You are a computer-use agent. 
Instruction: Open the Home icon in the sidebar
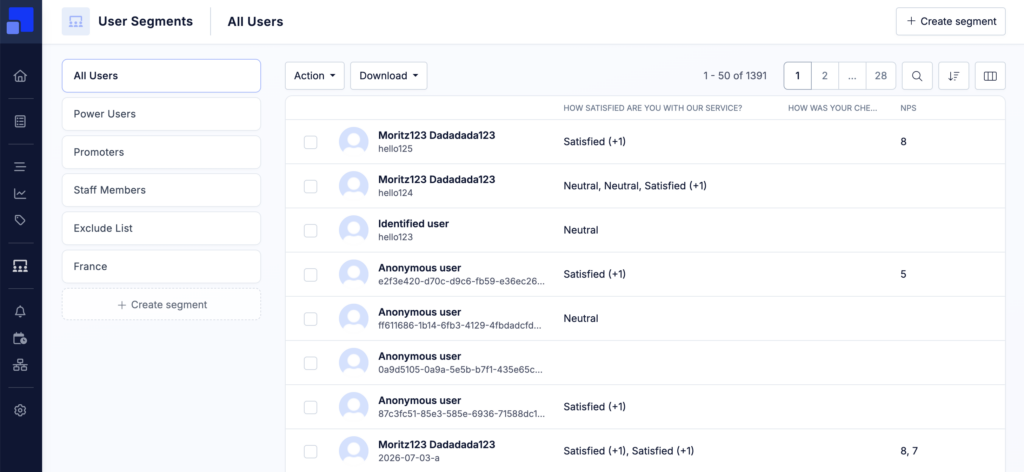[x=20, y=76]
